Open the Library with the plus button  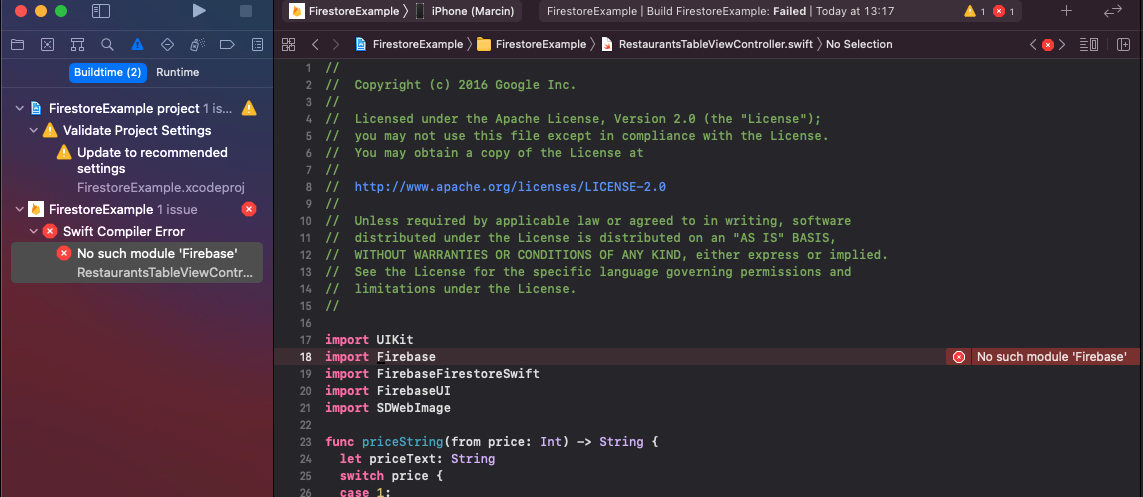(1066, 11)
